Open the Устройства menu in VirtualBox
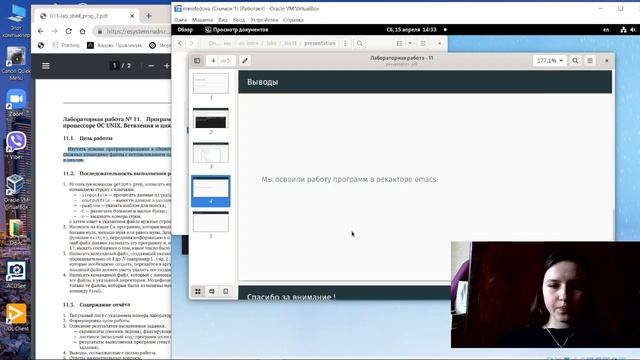This screenshot has height=360, width=640. 264,20
